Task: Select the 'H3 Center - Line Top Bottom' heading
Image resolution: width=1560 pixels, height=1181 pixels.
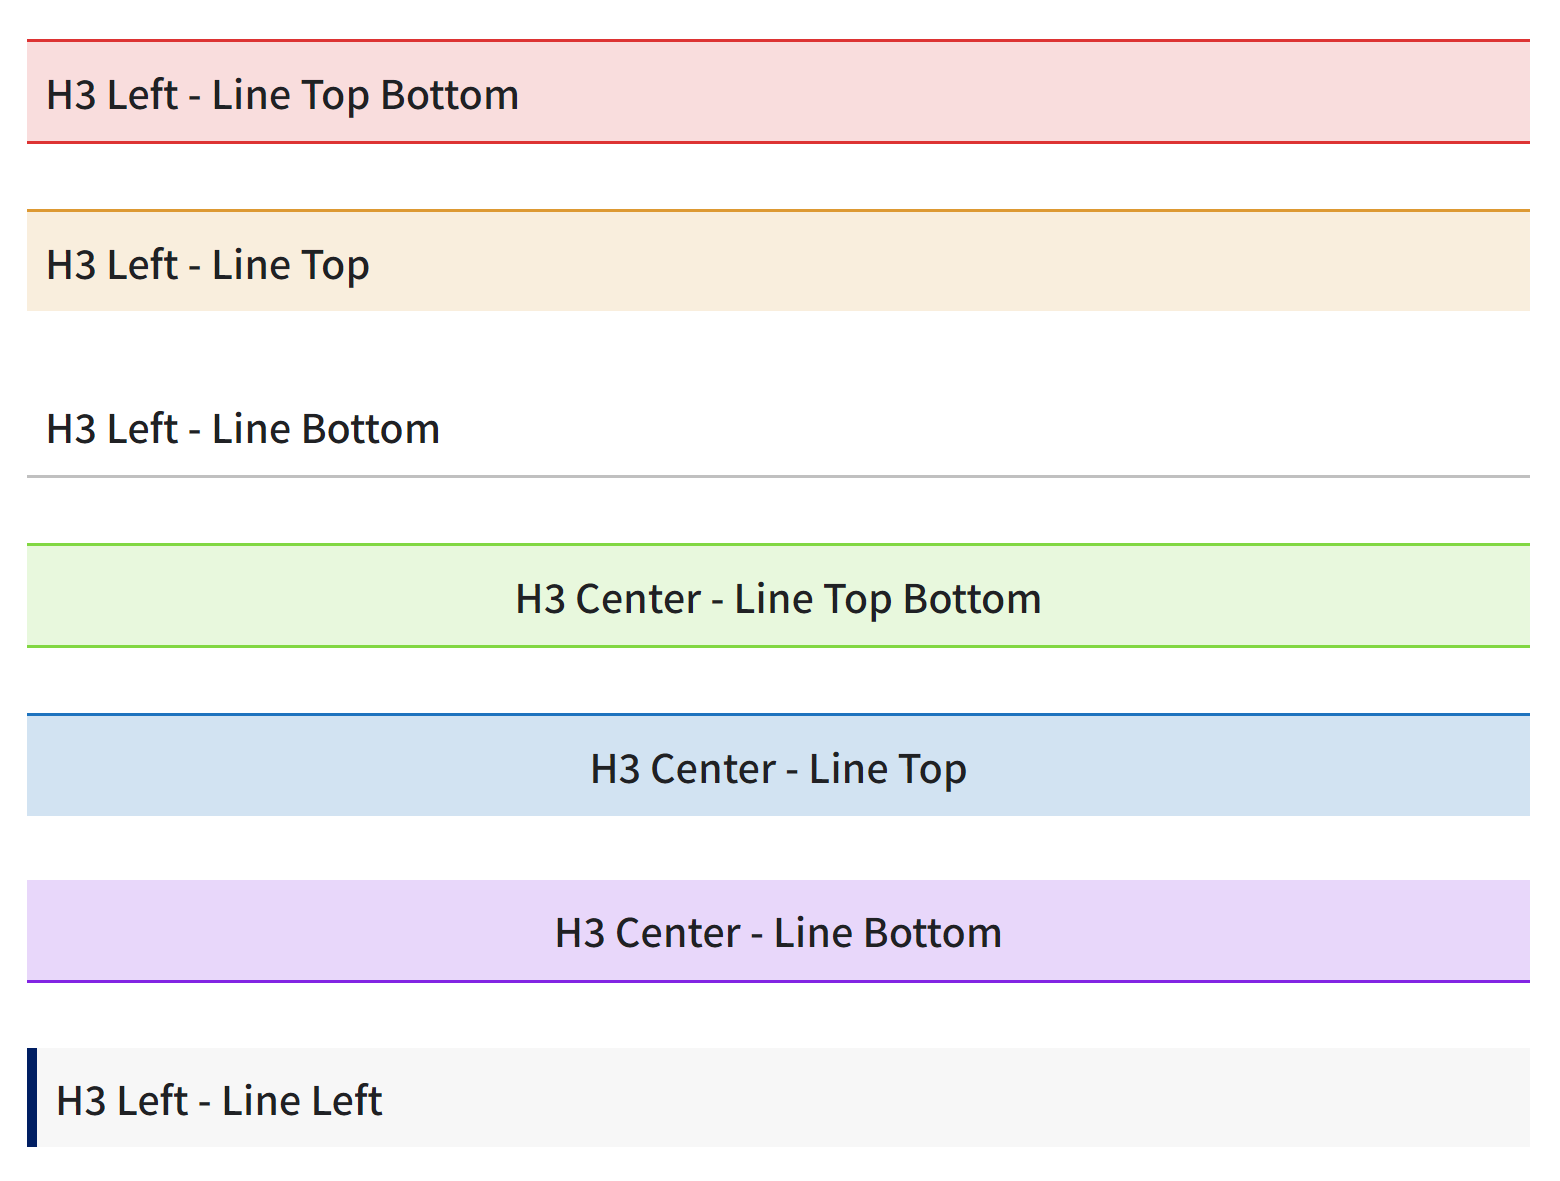Action: click(778, 596)
